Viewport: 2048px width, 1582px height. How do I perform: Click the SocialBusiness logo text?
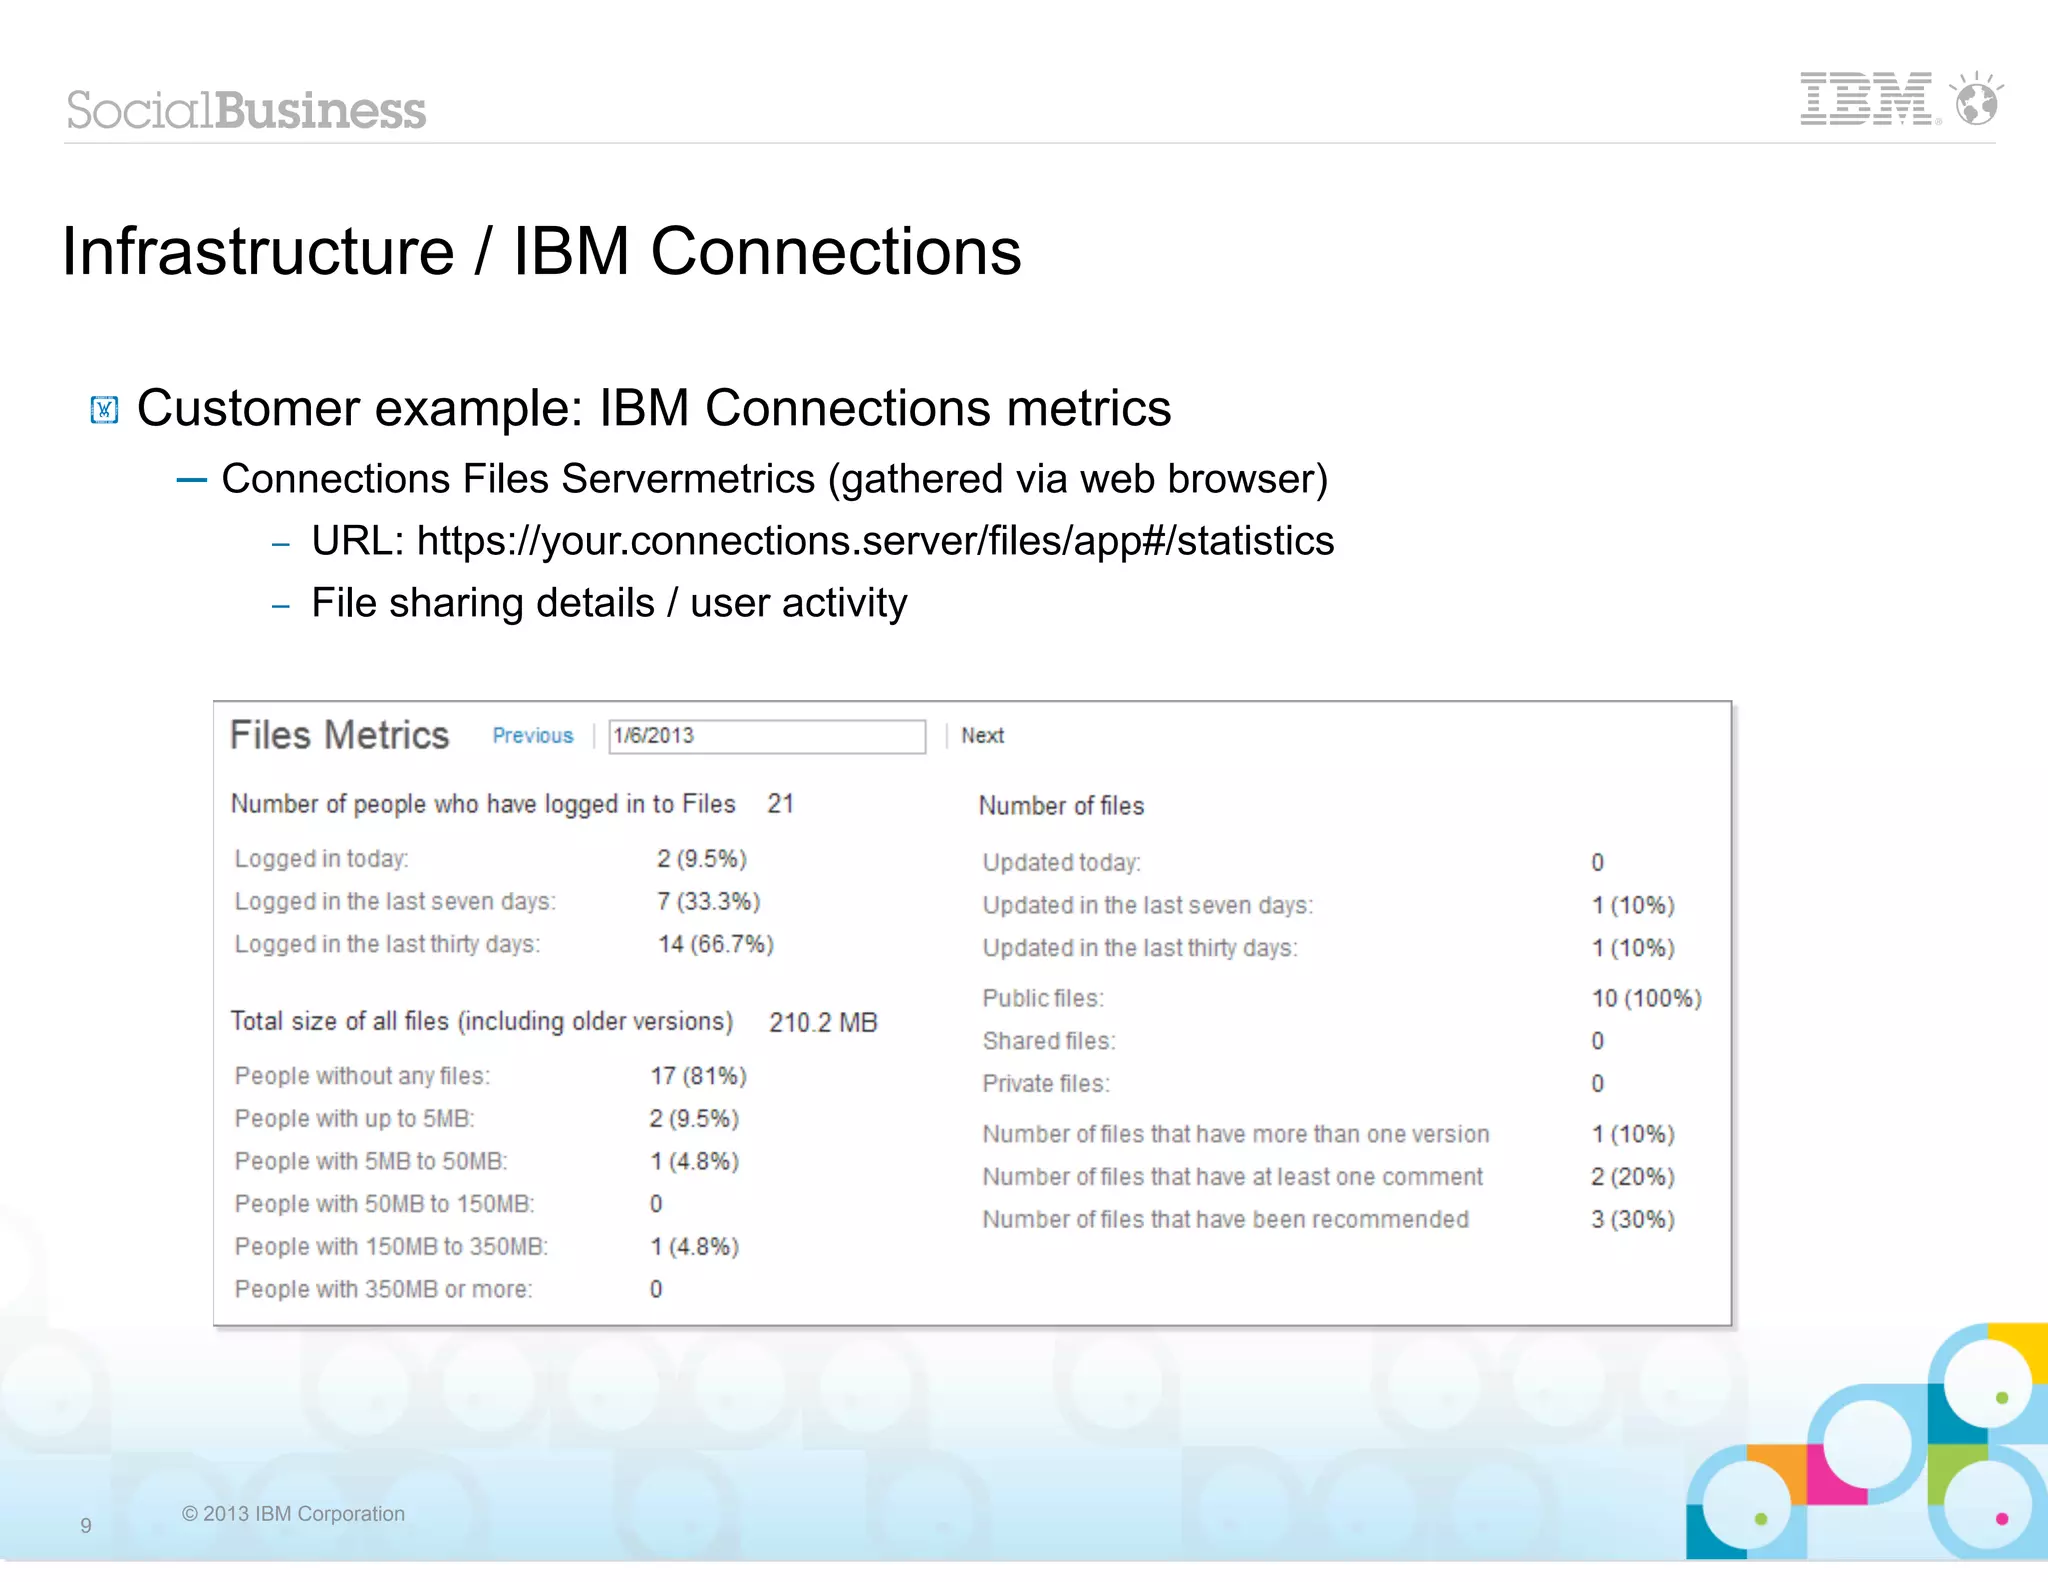point(246,110)
